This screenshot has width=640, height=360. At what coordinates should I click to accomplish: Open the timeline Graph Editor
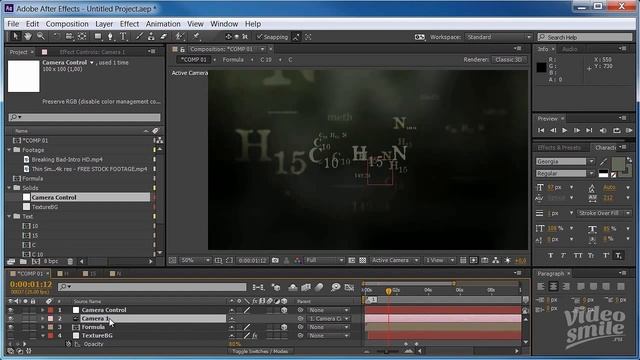349,287
